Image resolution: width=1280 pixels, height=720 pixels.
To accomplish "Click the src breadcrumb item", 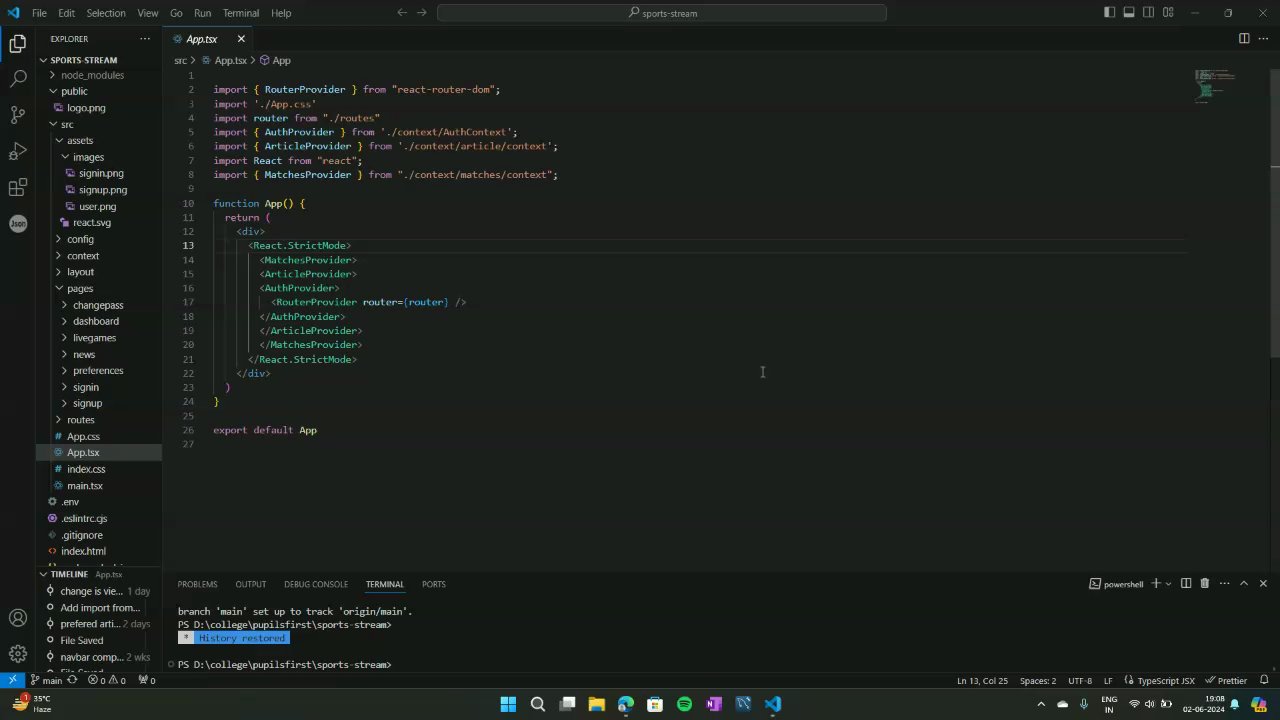I will click(180, 61).
